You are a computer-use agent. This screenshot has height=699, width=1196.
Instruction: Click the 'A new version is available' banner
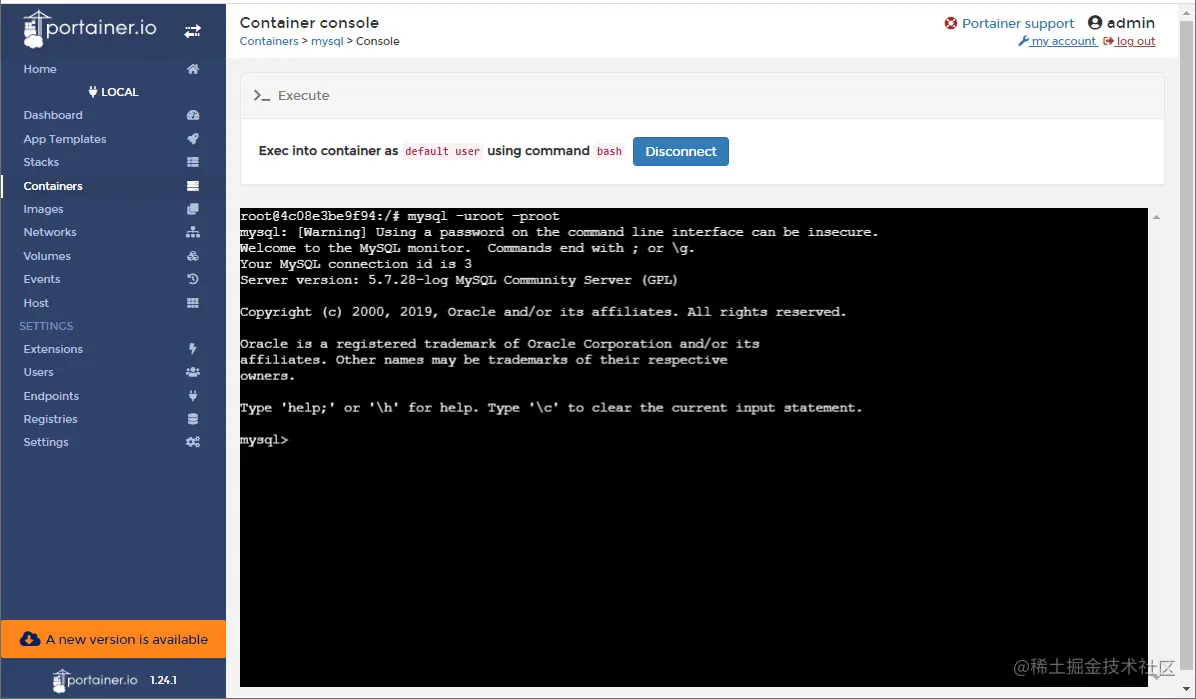[x=113, y=639]
